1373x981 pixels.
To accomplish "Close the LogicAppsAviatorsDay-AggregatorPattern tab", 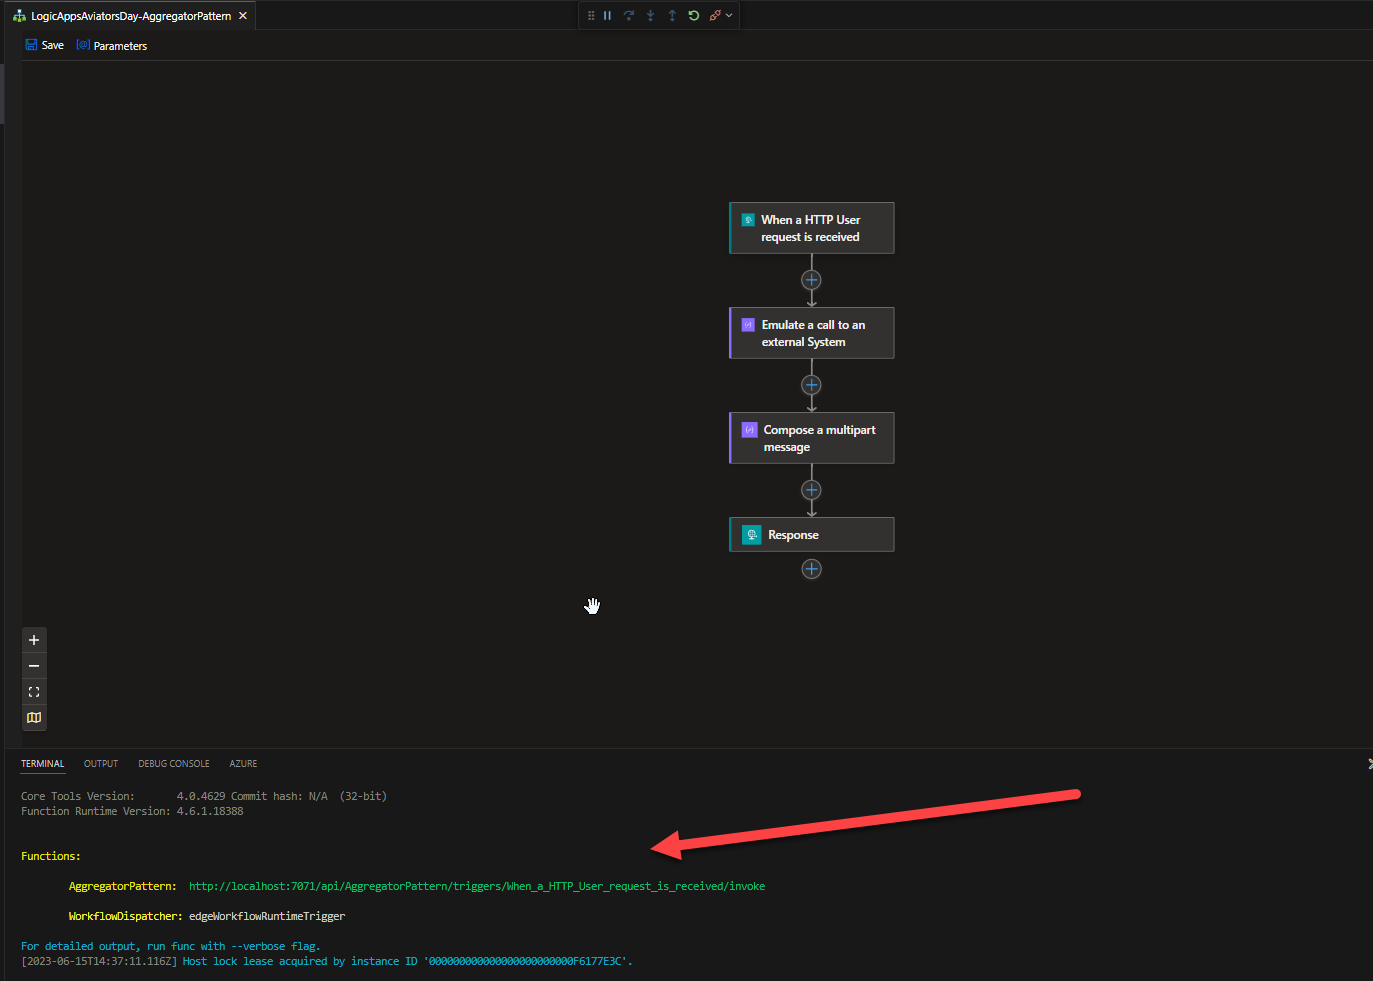I will click(x=243, y=16).
